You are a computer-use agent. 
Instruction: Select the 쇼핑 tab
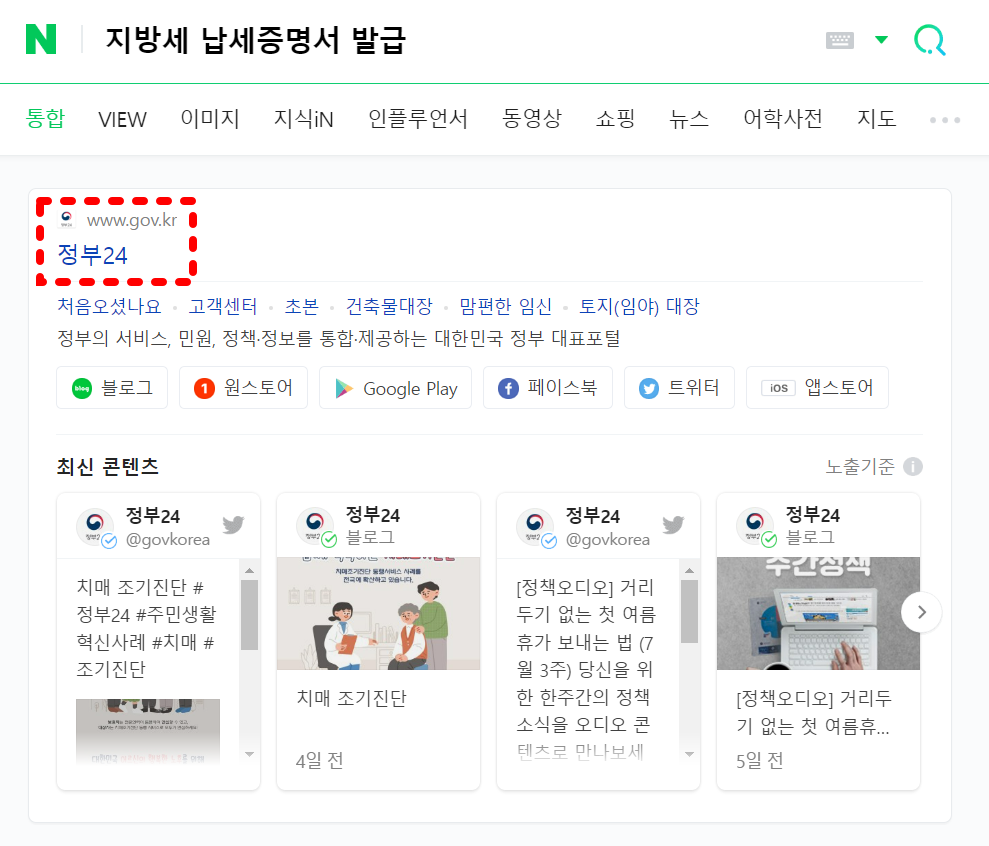(616, 119)
